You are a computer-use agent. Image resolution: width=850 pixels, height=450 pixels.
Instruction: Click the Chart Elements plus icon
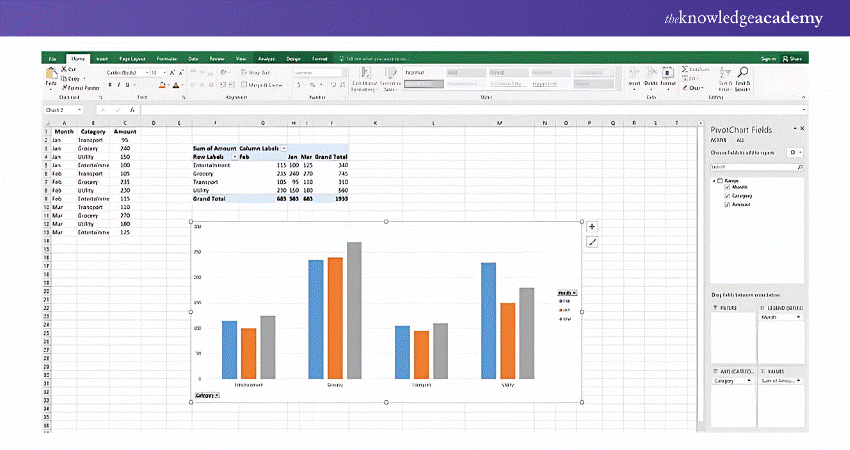(x=592, y=227)
